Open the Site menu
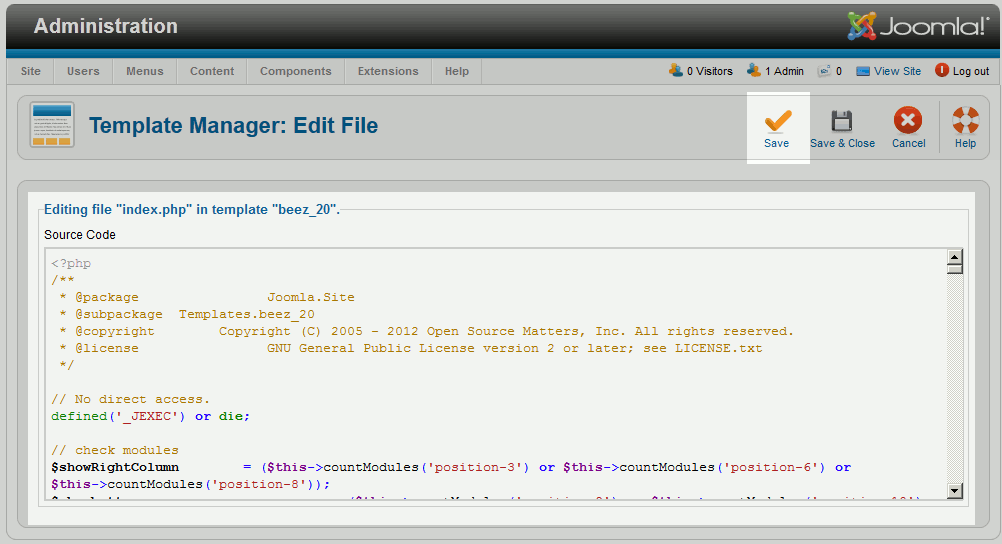Screen dimensions: 1002x544 31,71
